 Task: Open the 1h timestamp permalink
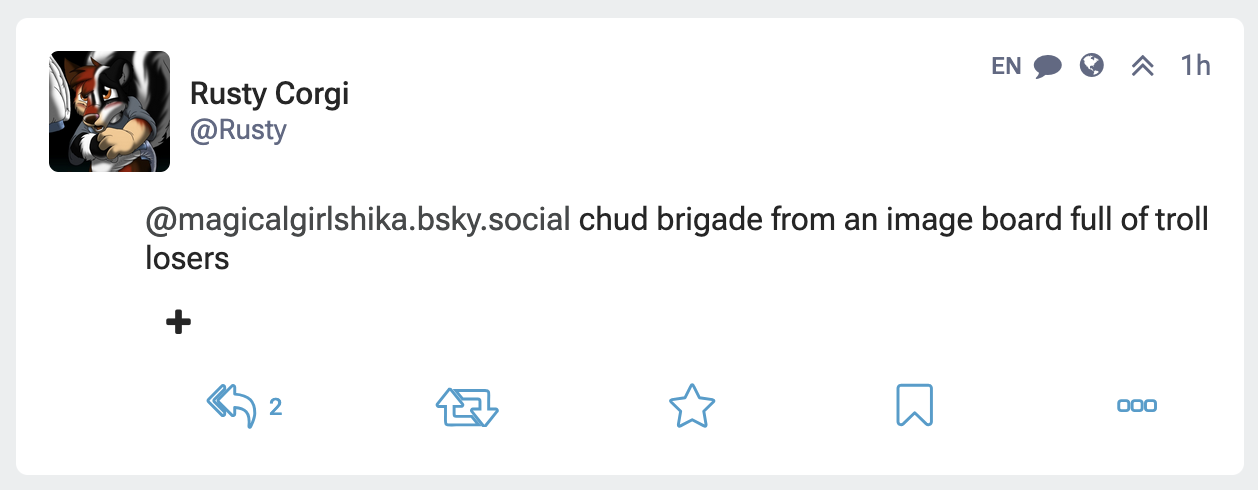(x=1195, y=66)
